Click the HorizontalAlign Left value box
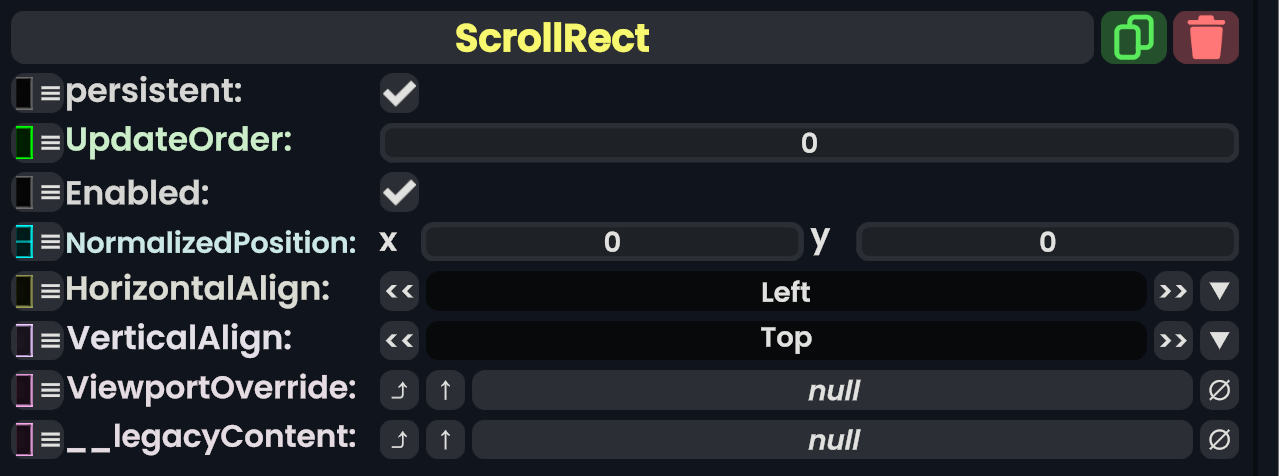Viewport: 1279px width, 476px height. pyautogui.click(x=786, y=292)
